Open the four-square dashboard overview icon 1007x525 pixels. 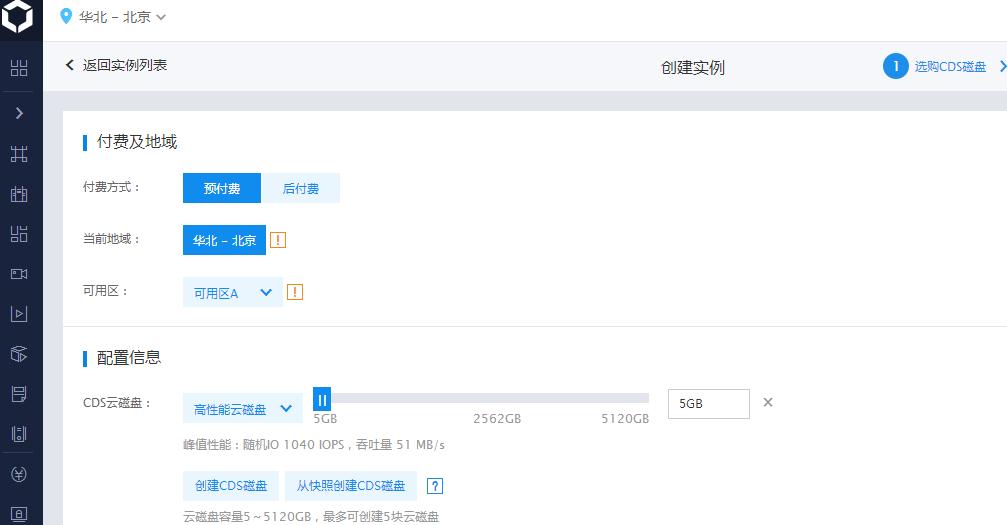[19, 68]
